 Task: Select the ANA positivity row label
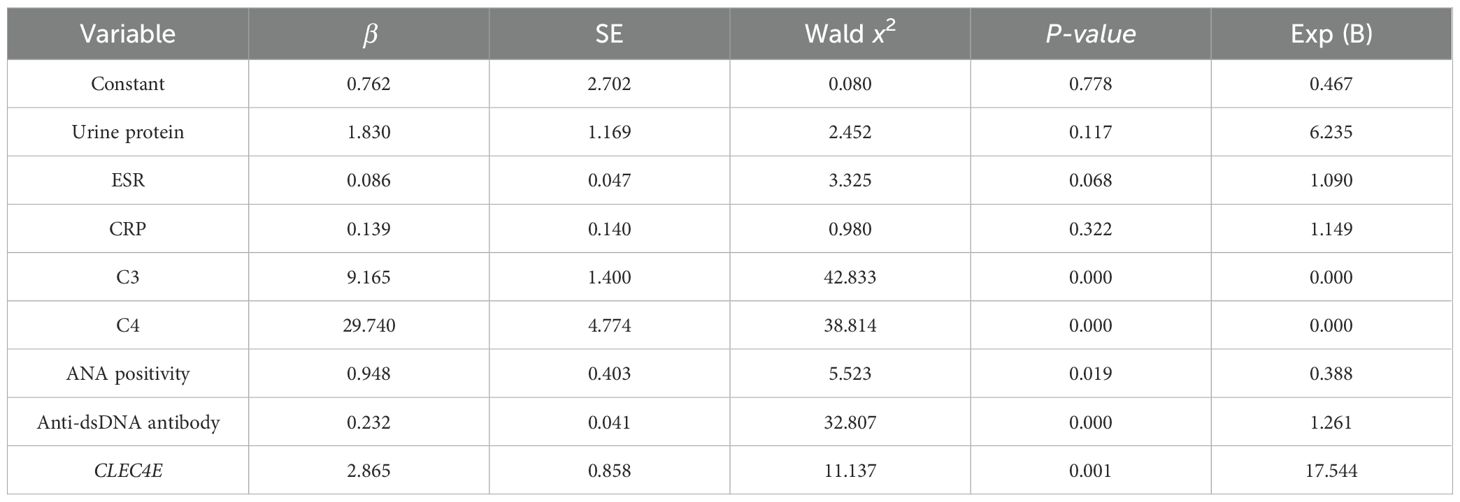point(129,374)
